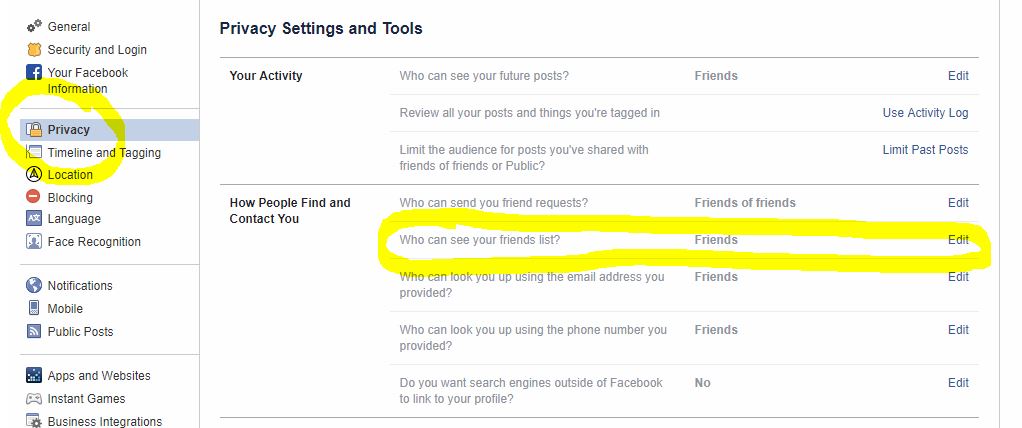This screenshot has height=428, width=1022.
Task: Click the Security and Login badge icon
Action: tap(34, 50)
